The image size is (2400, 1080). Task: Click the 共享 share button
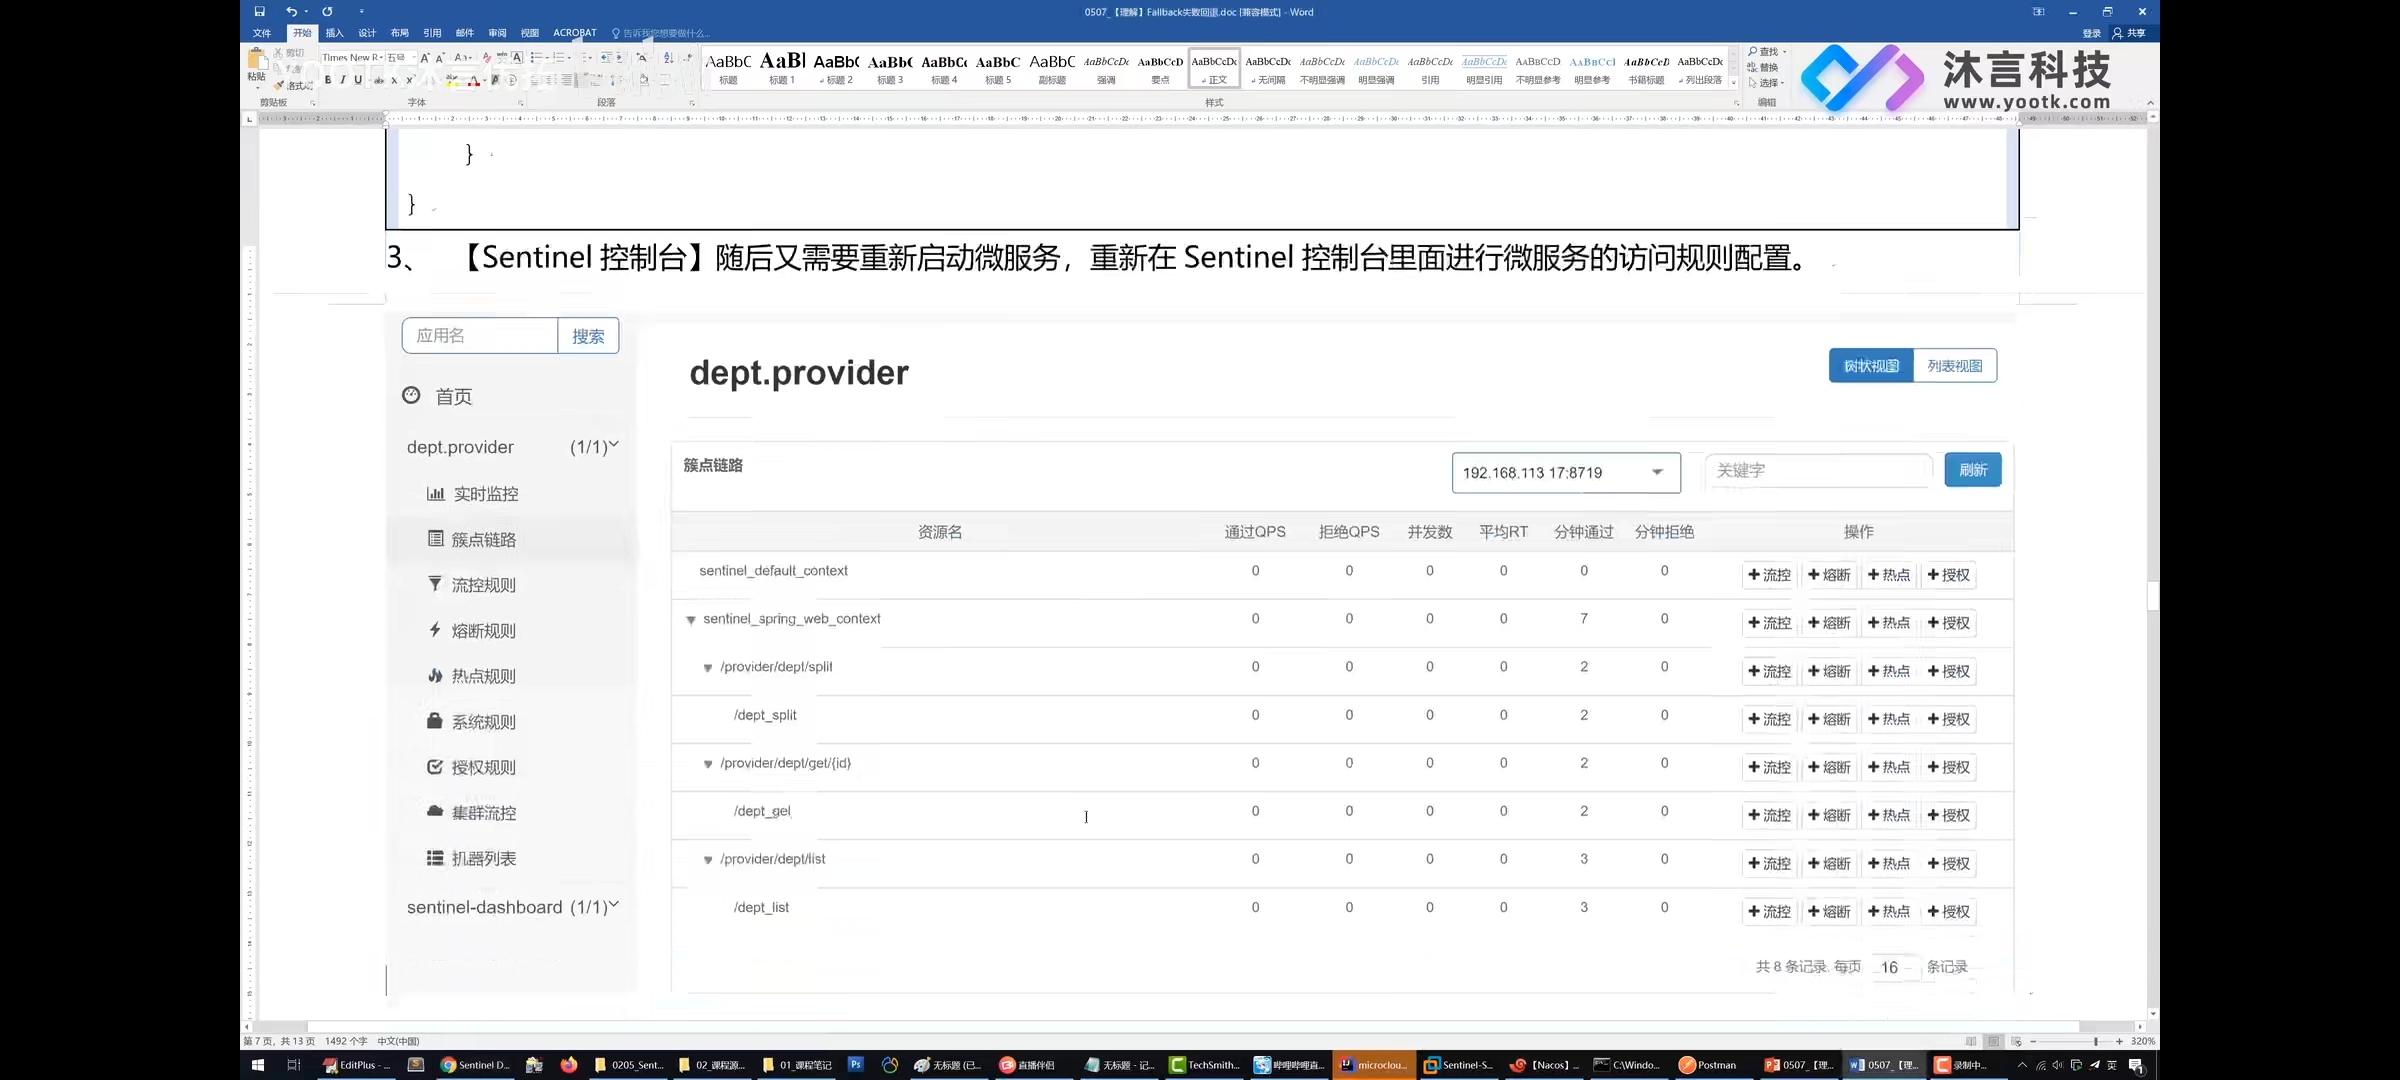click(x=2129, y=33)
